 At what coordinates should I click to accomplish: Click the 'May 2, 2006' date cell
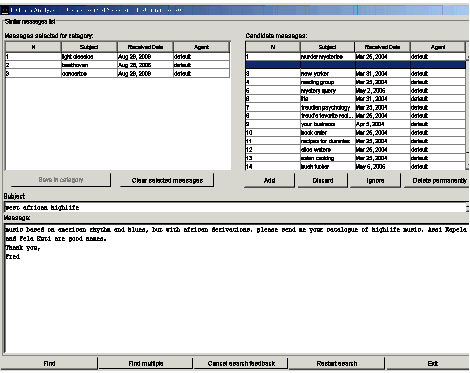tap(382, 90)
